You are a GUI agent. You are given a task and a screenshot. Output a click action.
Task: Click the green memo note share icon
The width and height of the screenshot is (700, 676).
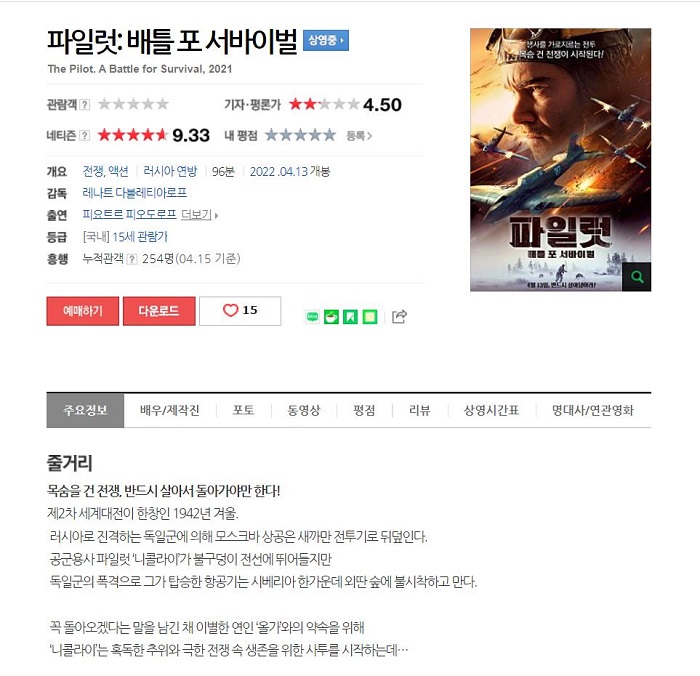pyautogui.click(x=370, y=317)
